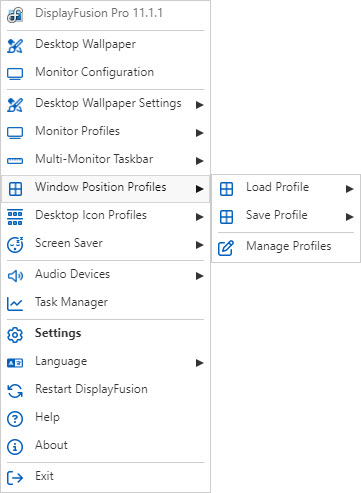Select the Screen Saver menu label
Image resolution: width=361 pixels, height=493 pixels.
[x=69, y=243]
